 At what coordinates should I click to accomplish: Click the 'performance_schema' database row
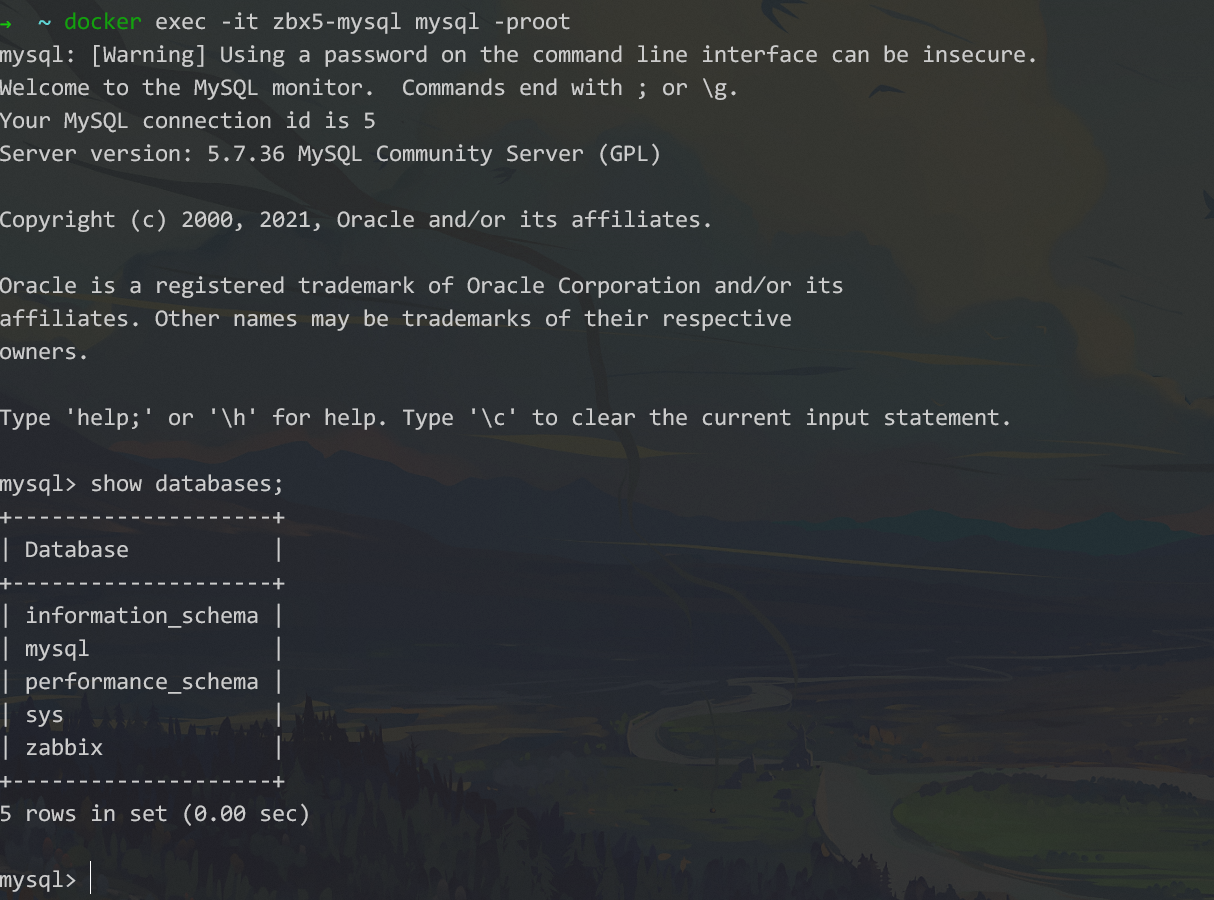[x=141, y=682]
